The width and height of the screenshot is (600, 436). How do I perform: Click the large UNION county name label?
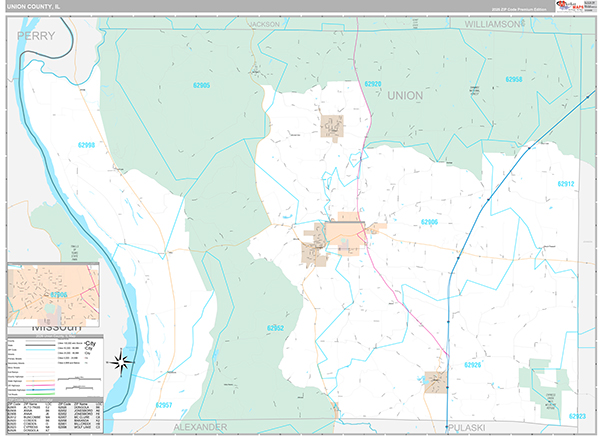(404, 95)
